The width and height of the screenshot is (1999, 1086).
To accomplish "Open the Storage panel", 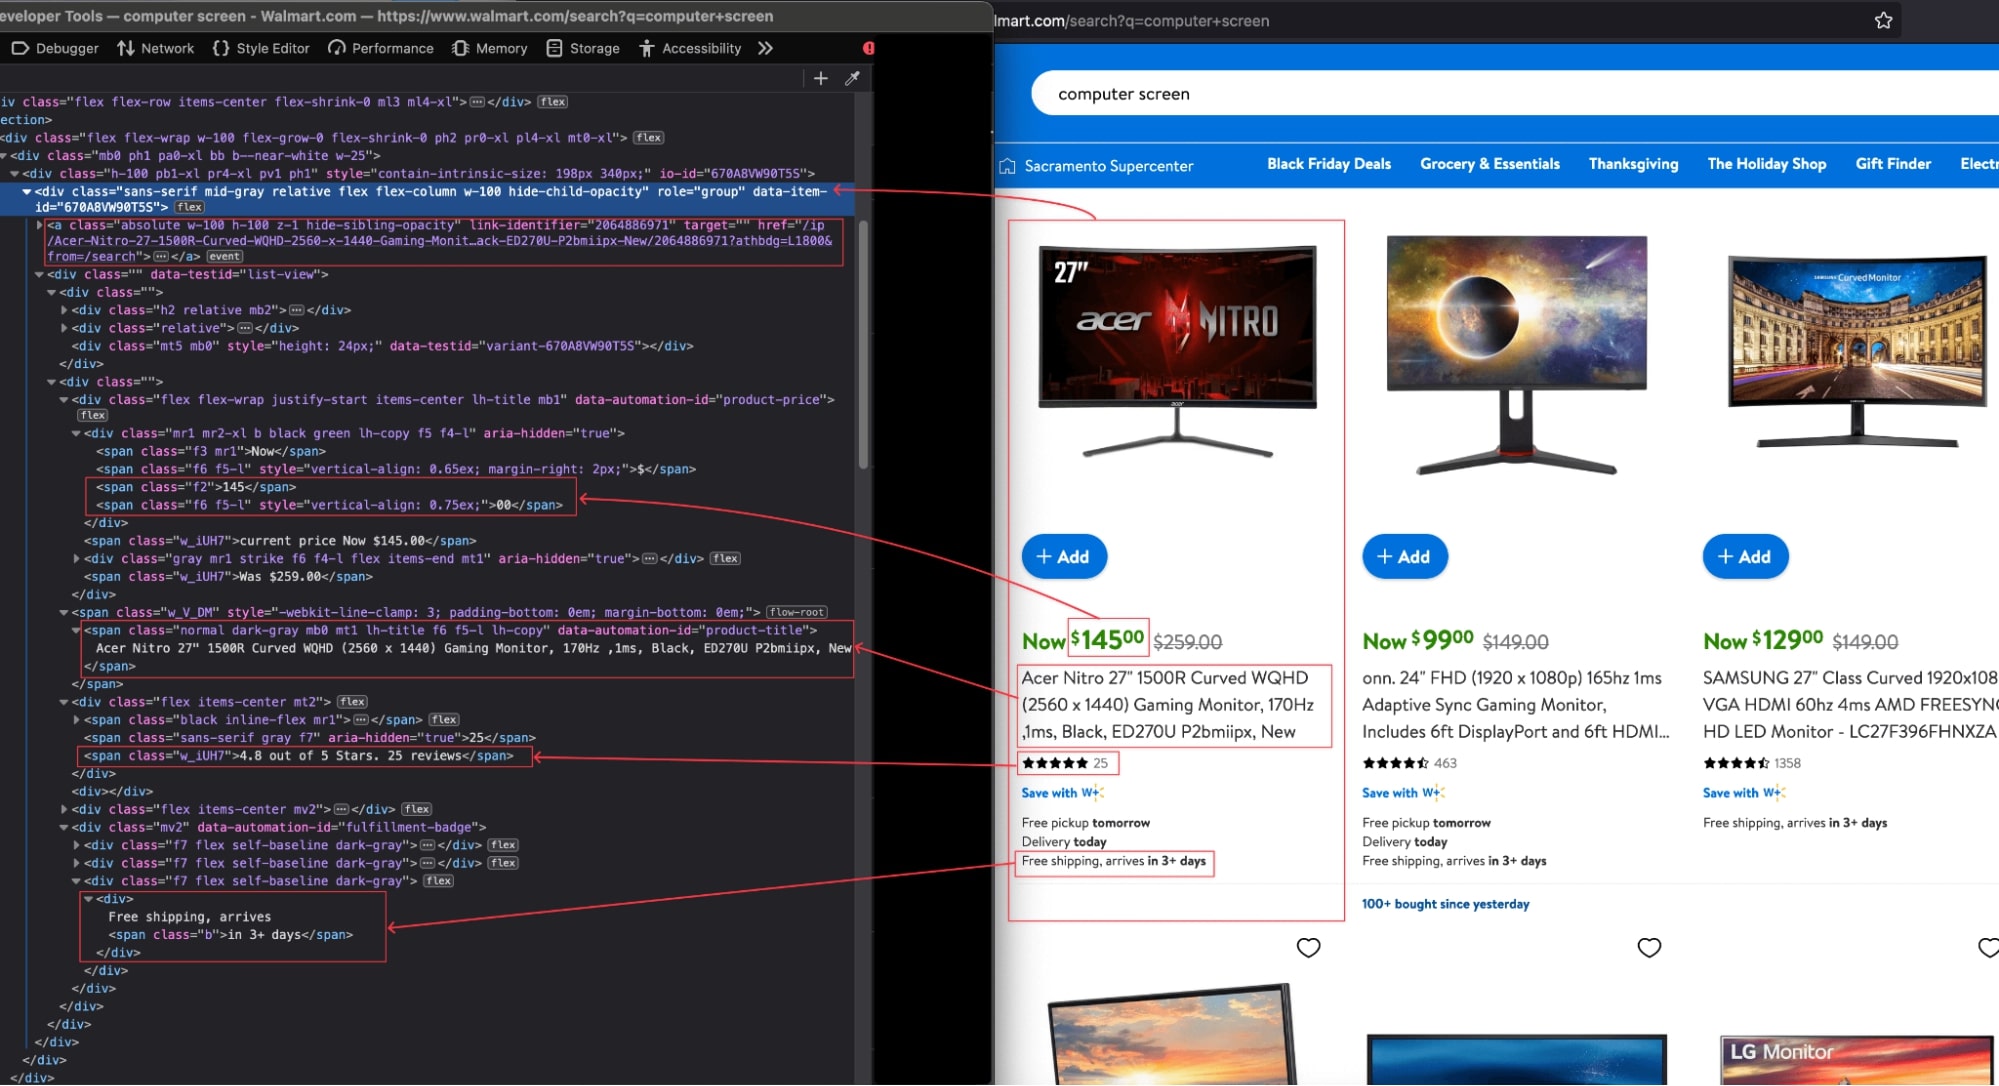I will [583, 48].
